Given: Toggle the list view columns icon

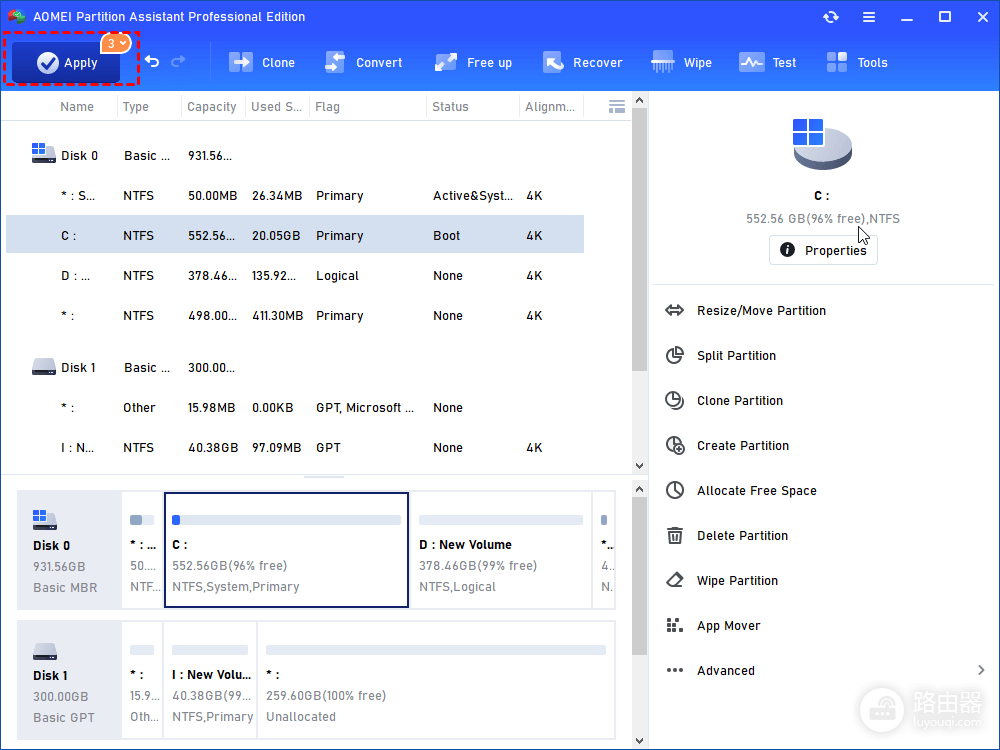Looking at the screenshot, I should coord(616,107).
